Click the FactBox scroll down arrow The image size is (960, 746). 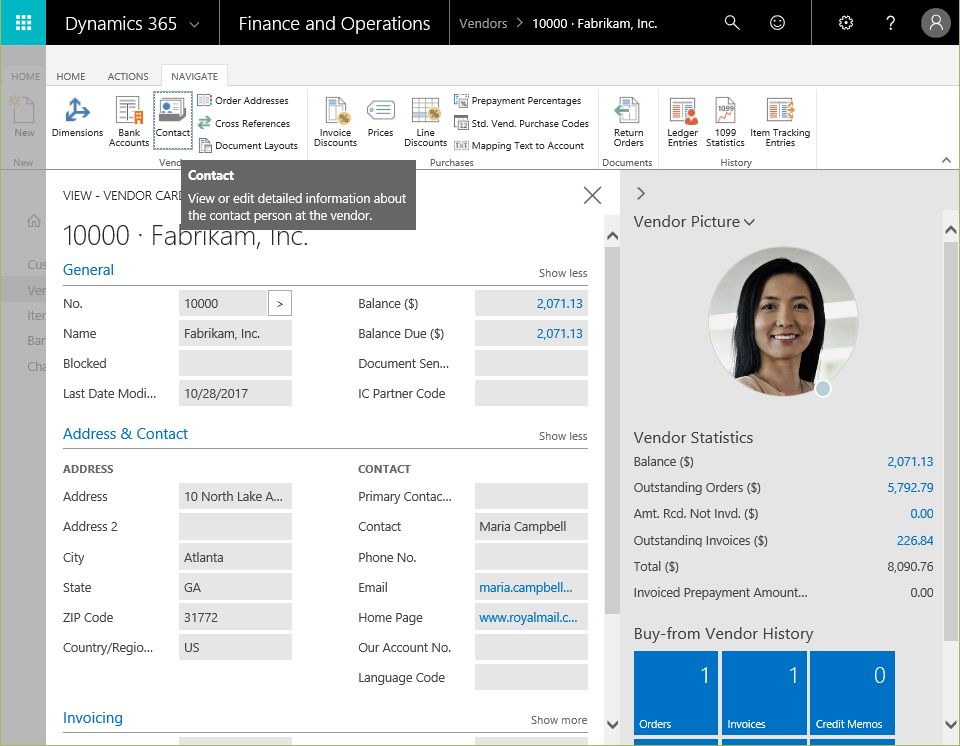click(x=950, y=725)
